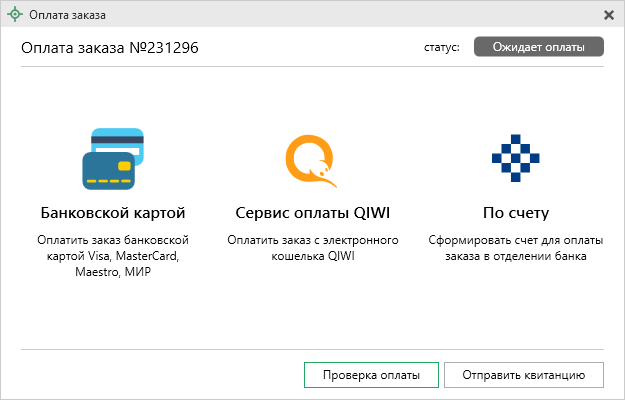
Task: Select the orange QIWI logo icon
Action: [312, 160]
